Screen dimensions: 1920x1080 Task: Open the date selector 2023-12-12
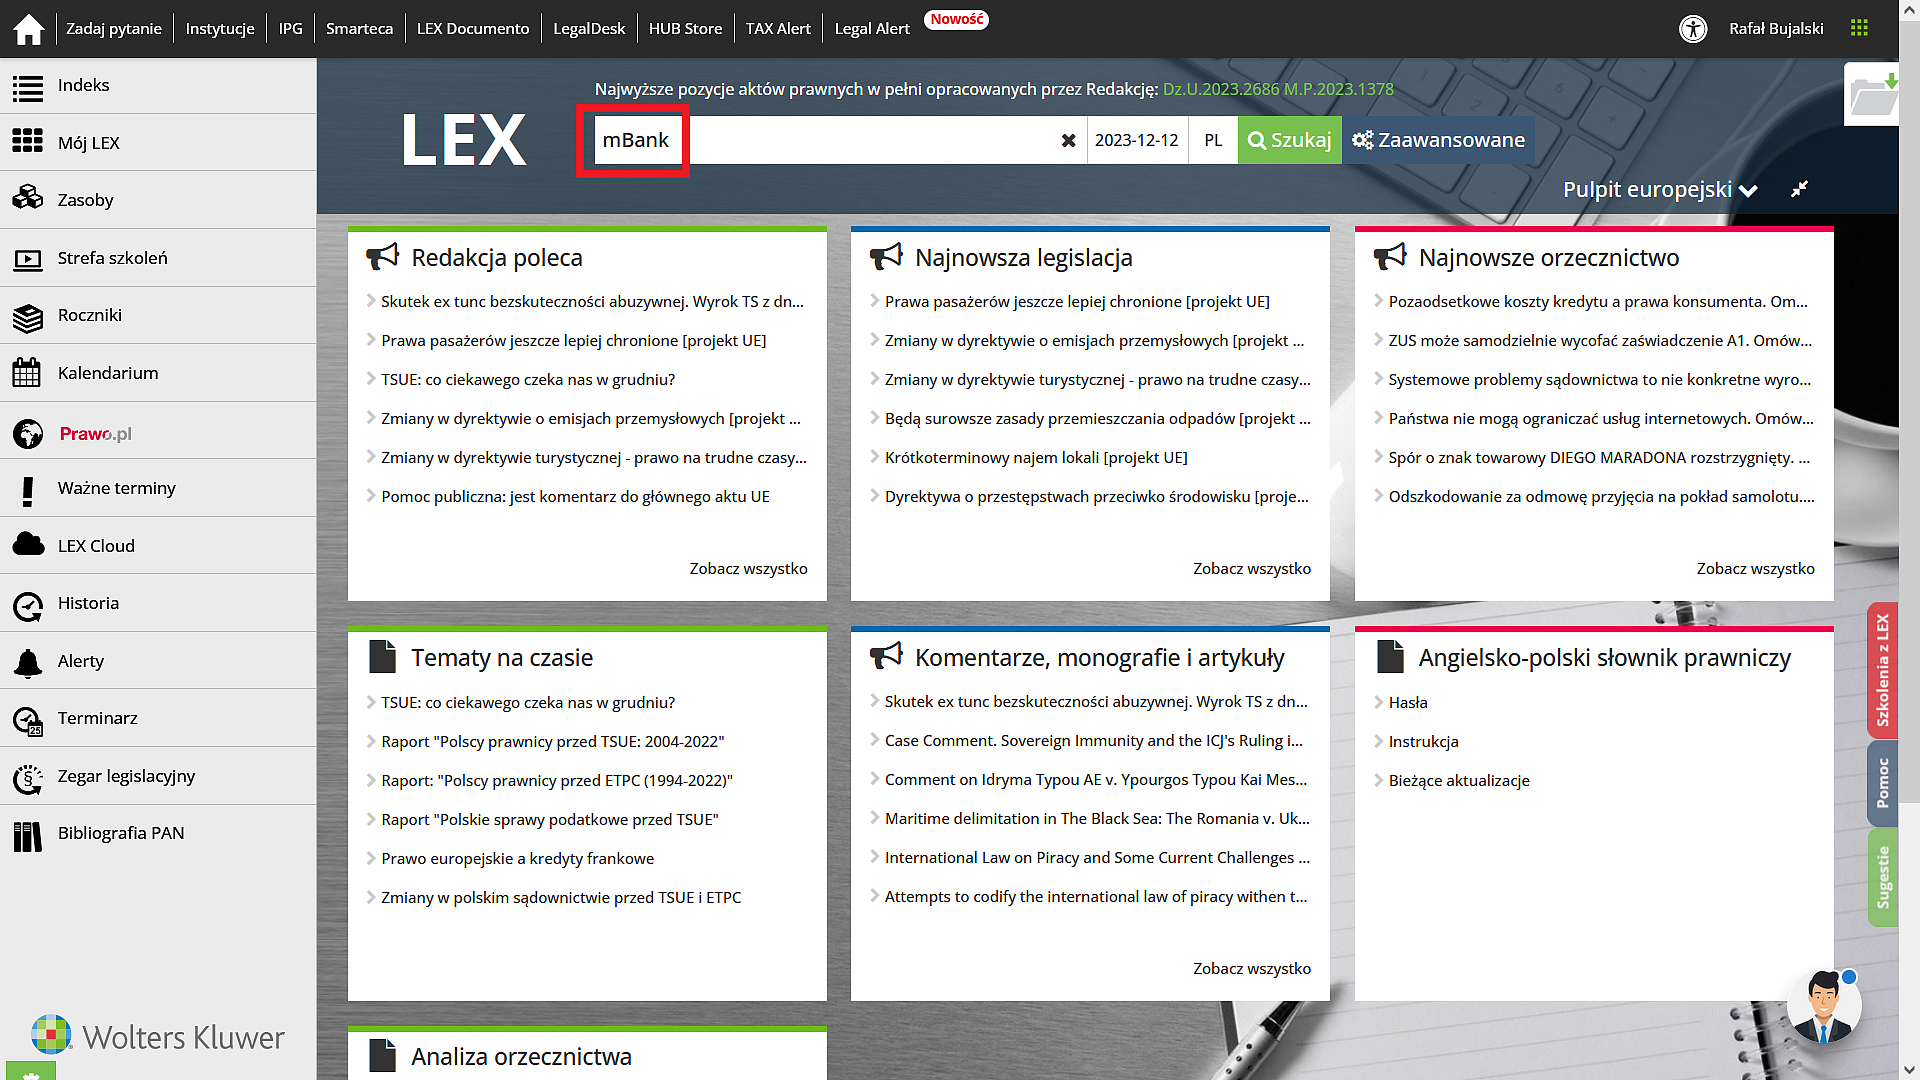point(1137,140)
